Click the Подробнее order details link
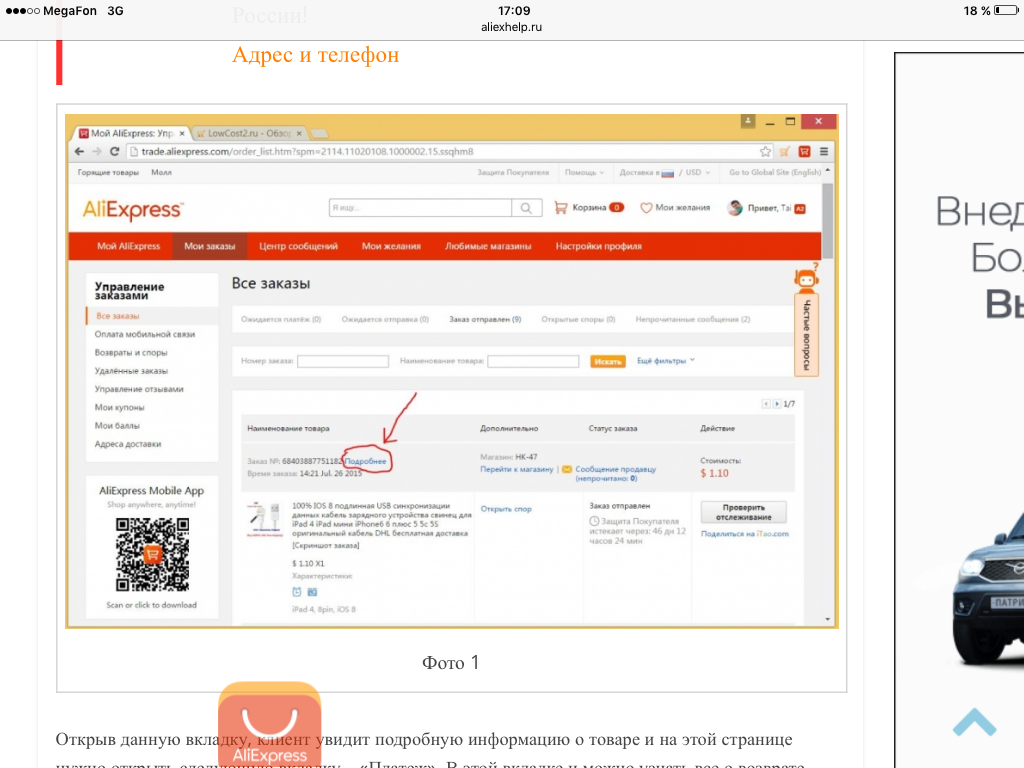This screenshot has width=1024, height=768. [366, 461]
